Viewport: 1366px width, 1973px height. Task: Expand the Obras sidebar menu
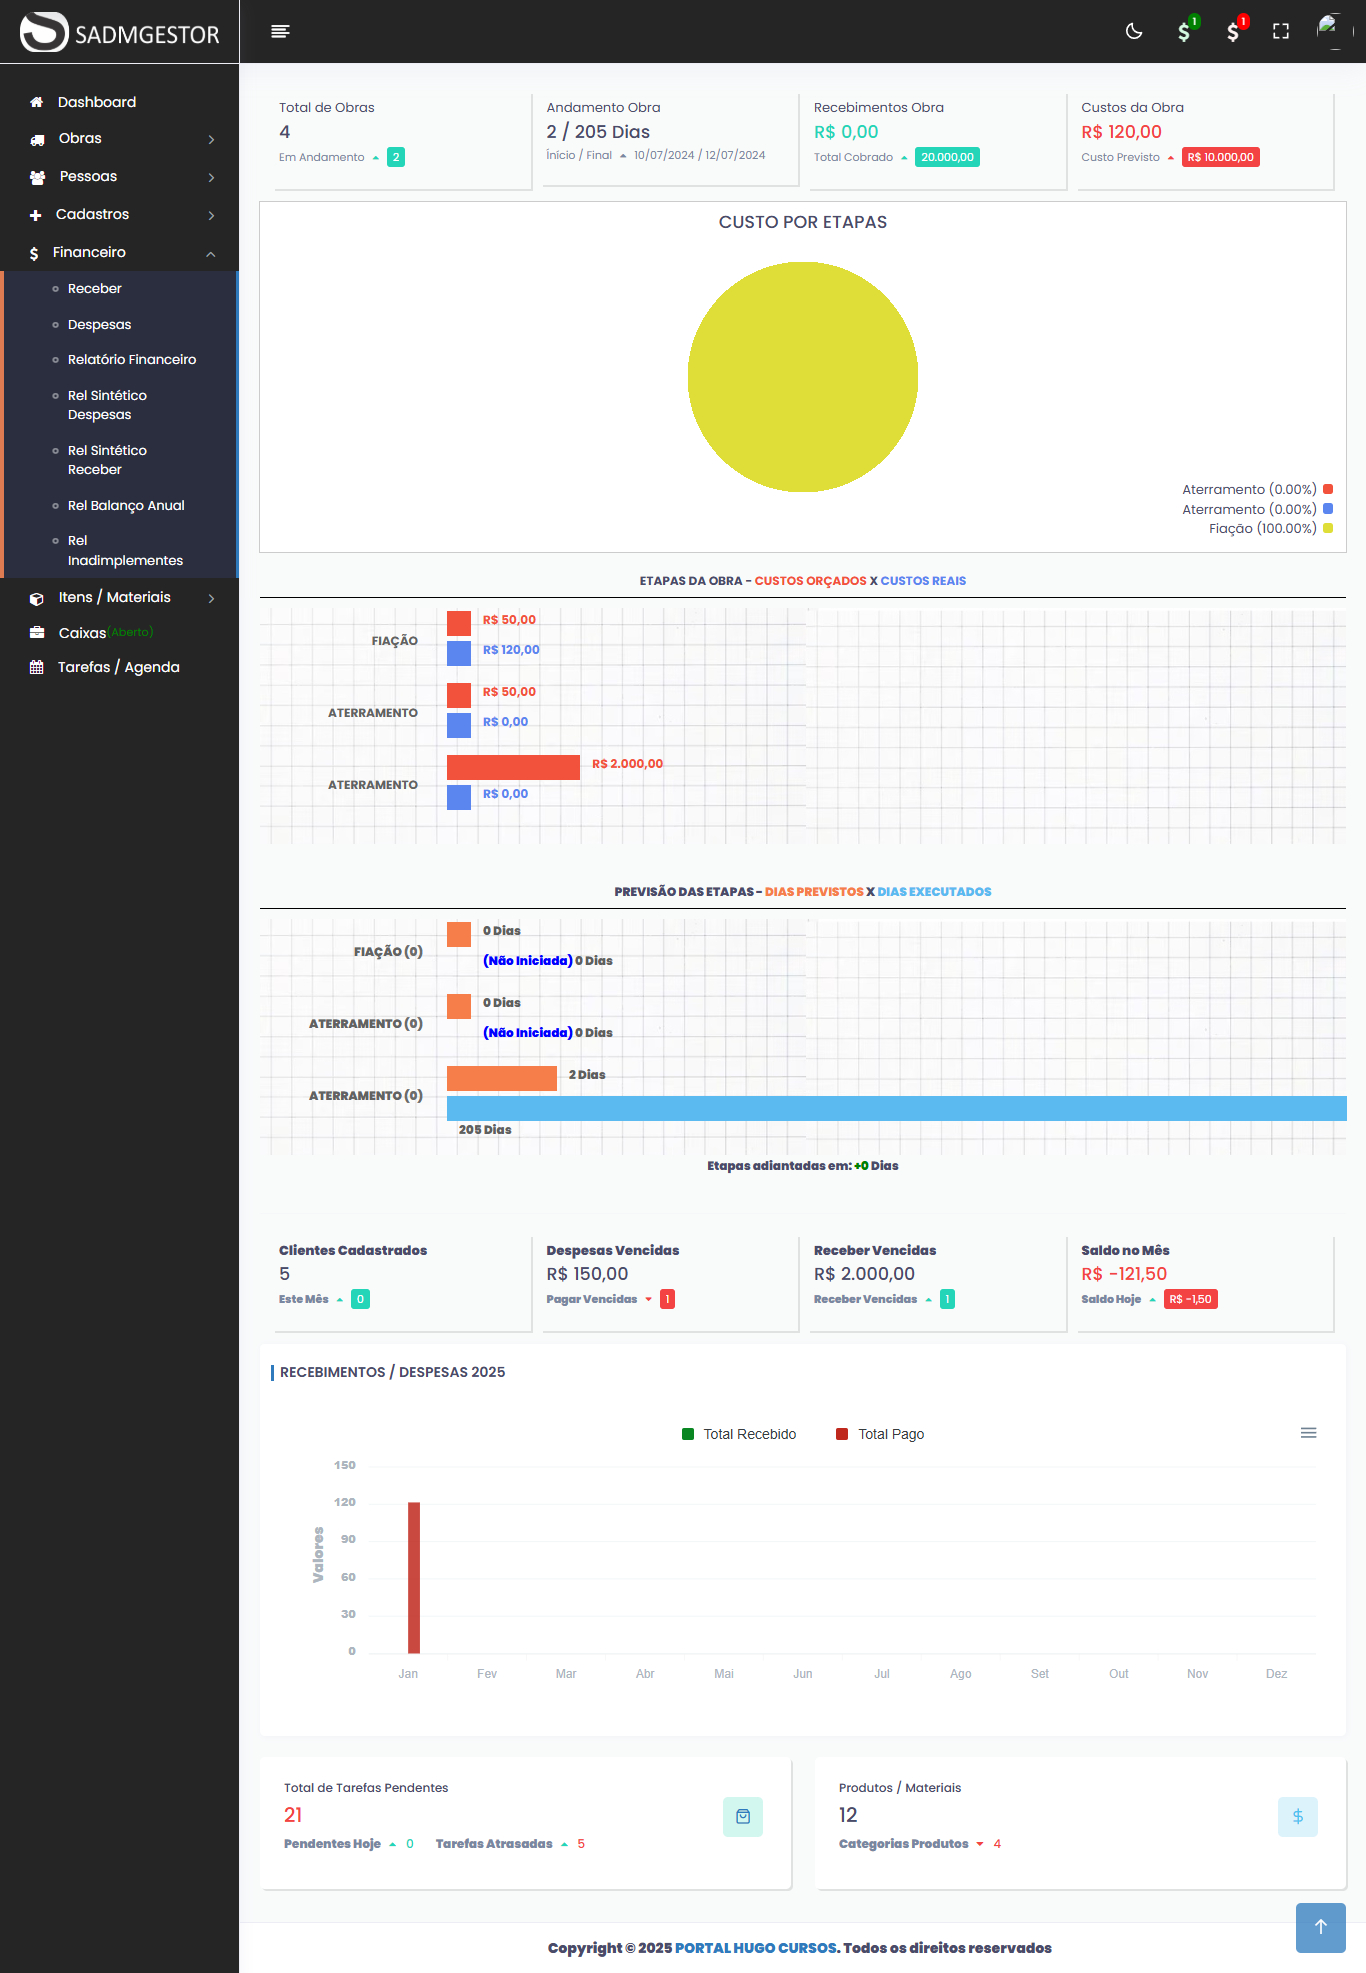[120, 139]
